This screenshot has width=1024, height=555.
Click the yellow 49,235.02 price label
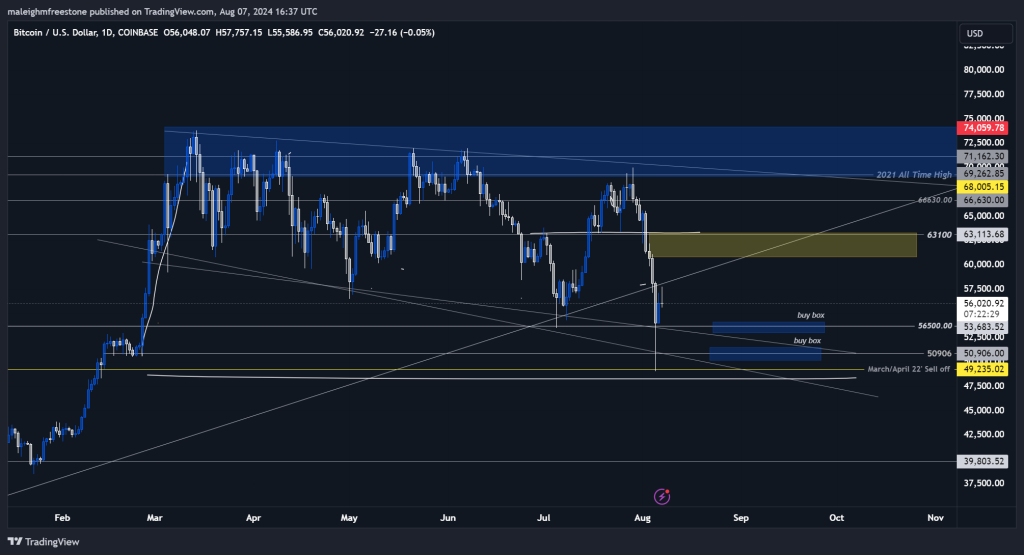tap(982, 369)
